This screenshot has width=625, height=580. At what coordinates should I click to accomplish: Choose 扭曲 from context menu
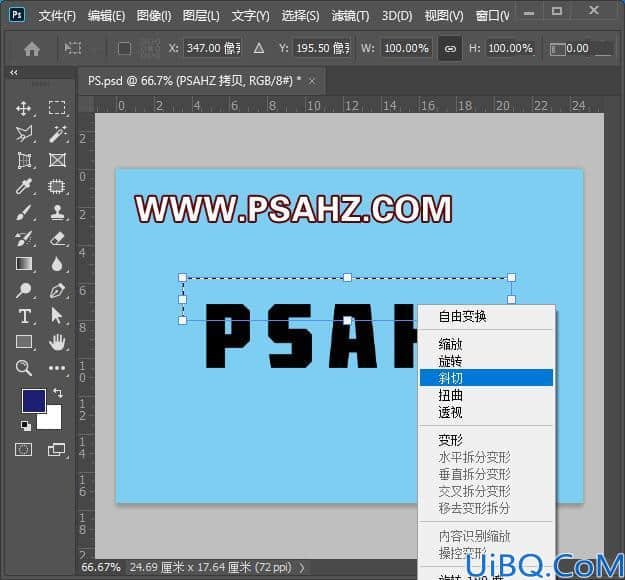(x=486, y=395)
